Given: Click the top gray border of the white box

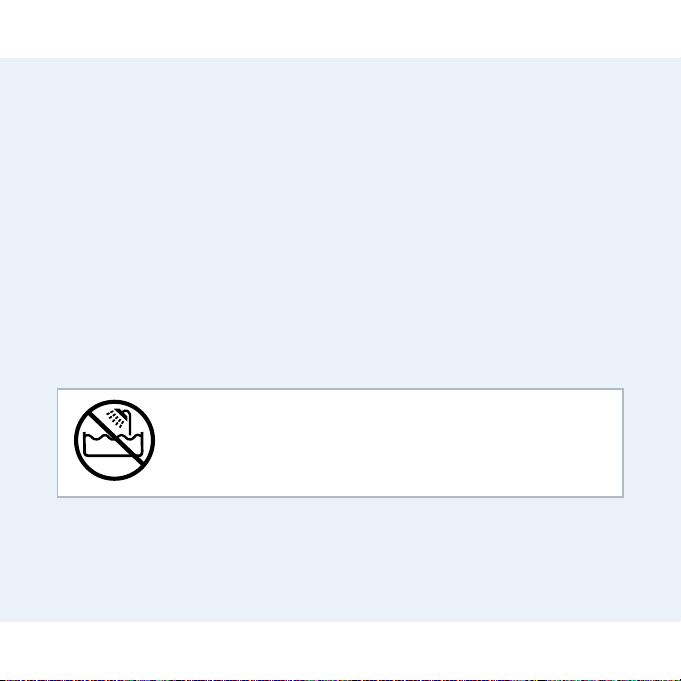Looking at the screenshot, I should 340,389.
